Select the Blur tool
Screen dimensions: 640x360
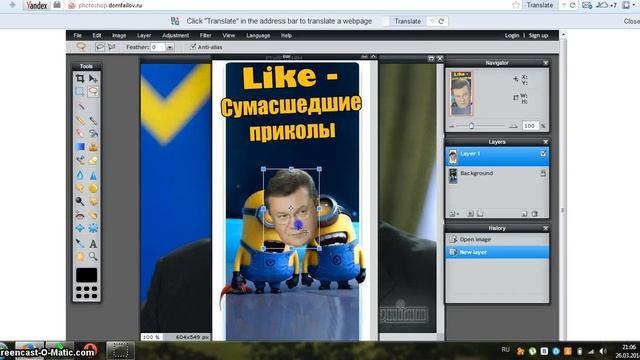pos(80,175)
